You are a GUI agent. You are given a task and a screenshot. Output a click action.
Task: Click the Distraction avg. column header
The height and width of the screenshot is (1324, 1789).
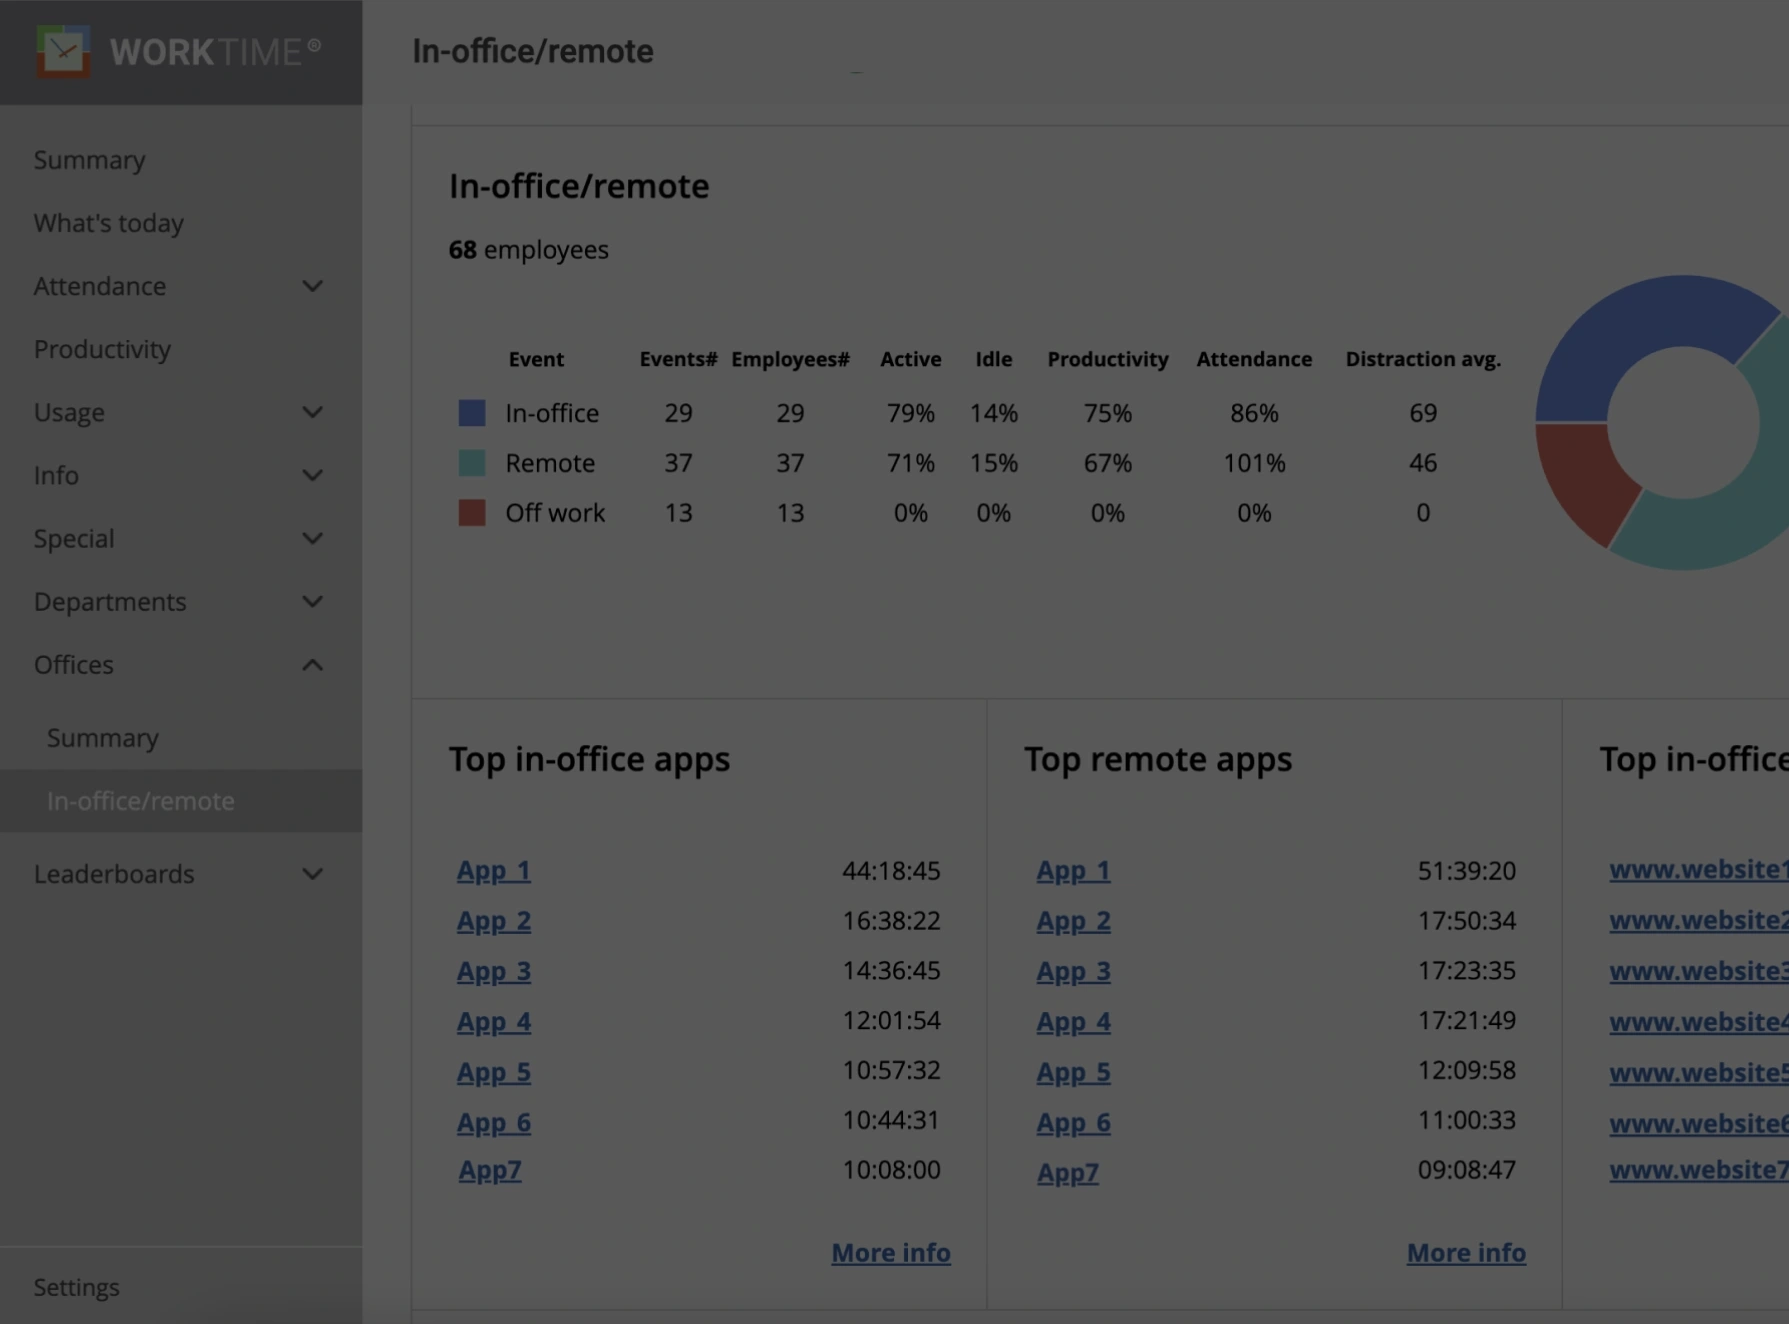(x=1423, y=359)
